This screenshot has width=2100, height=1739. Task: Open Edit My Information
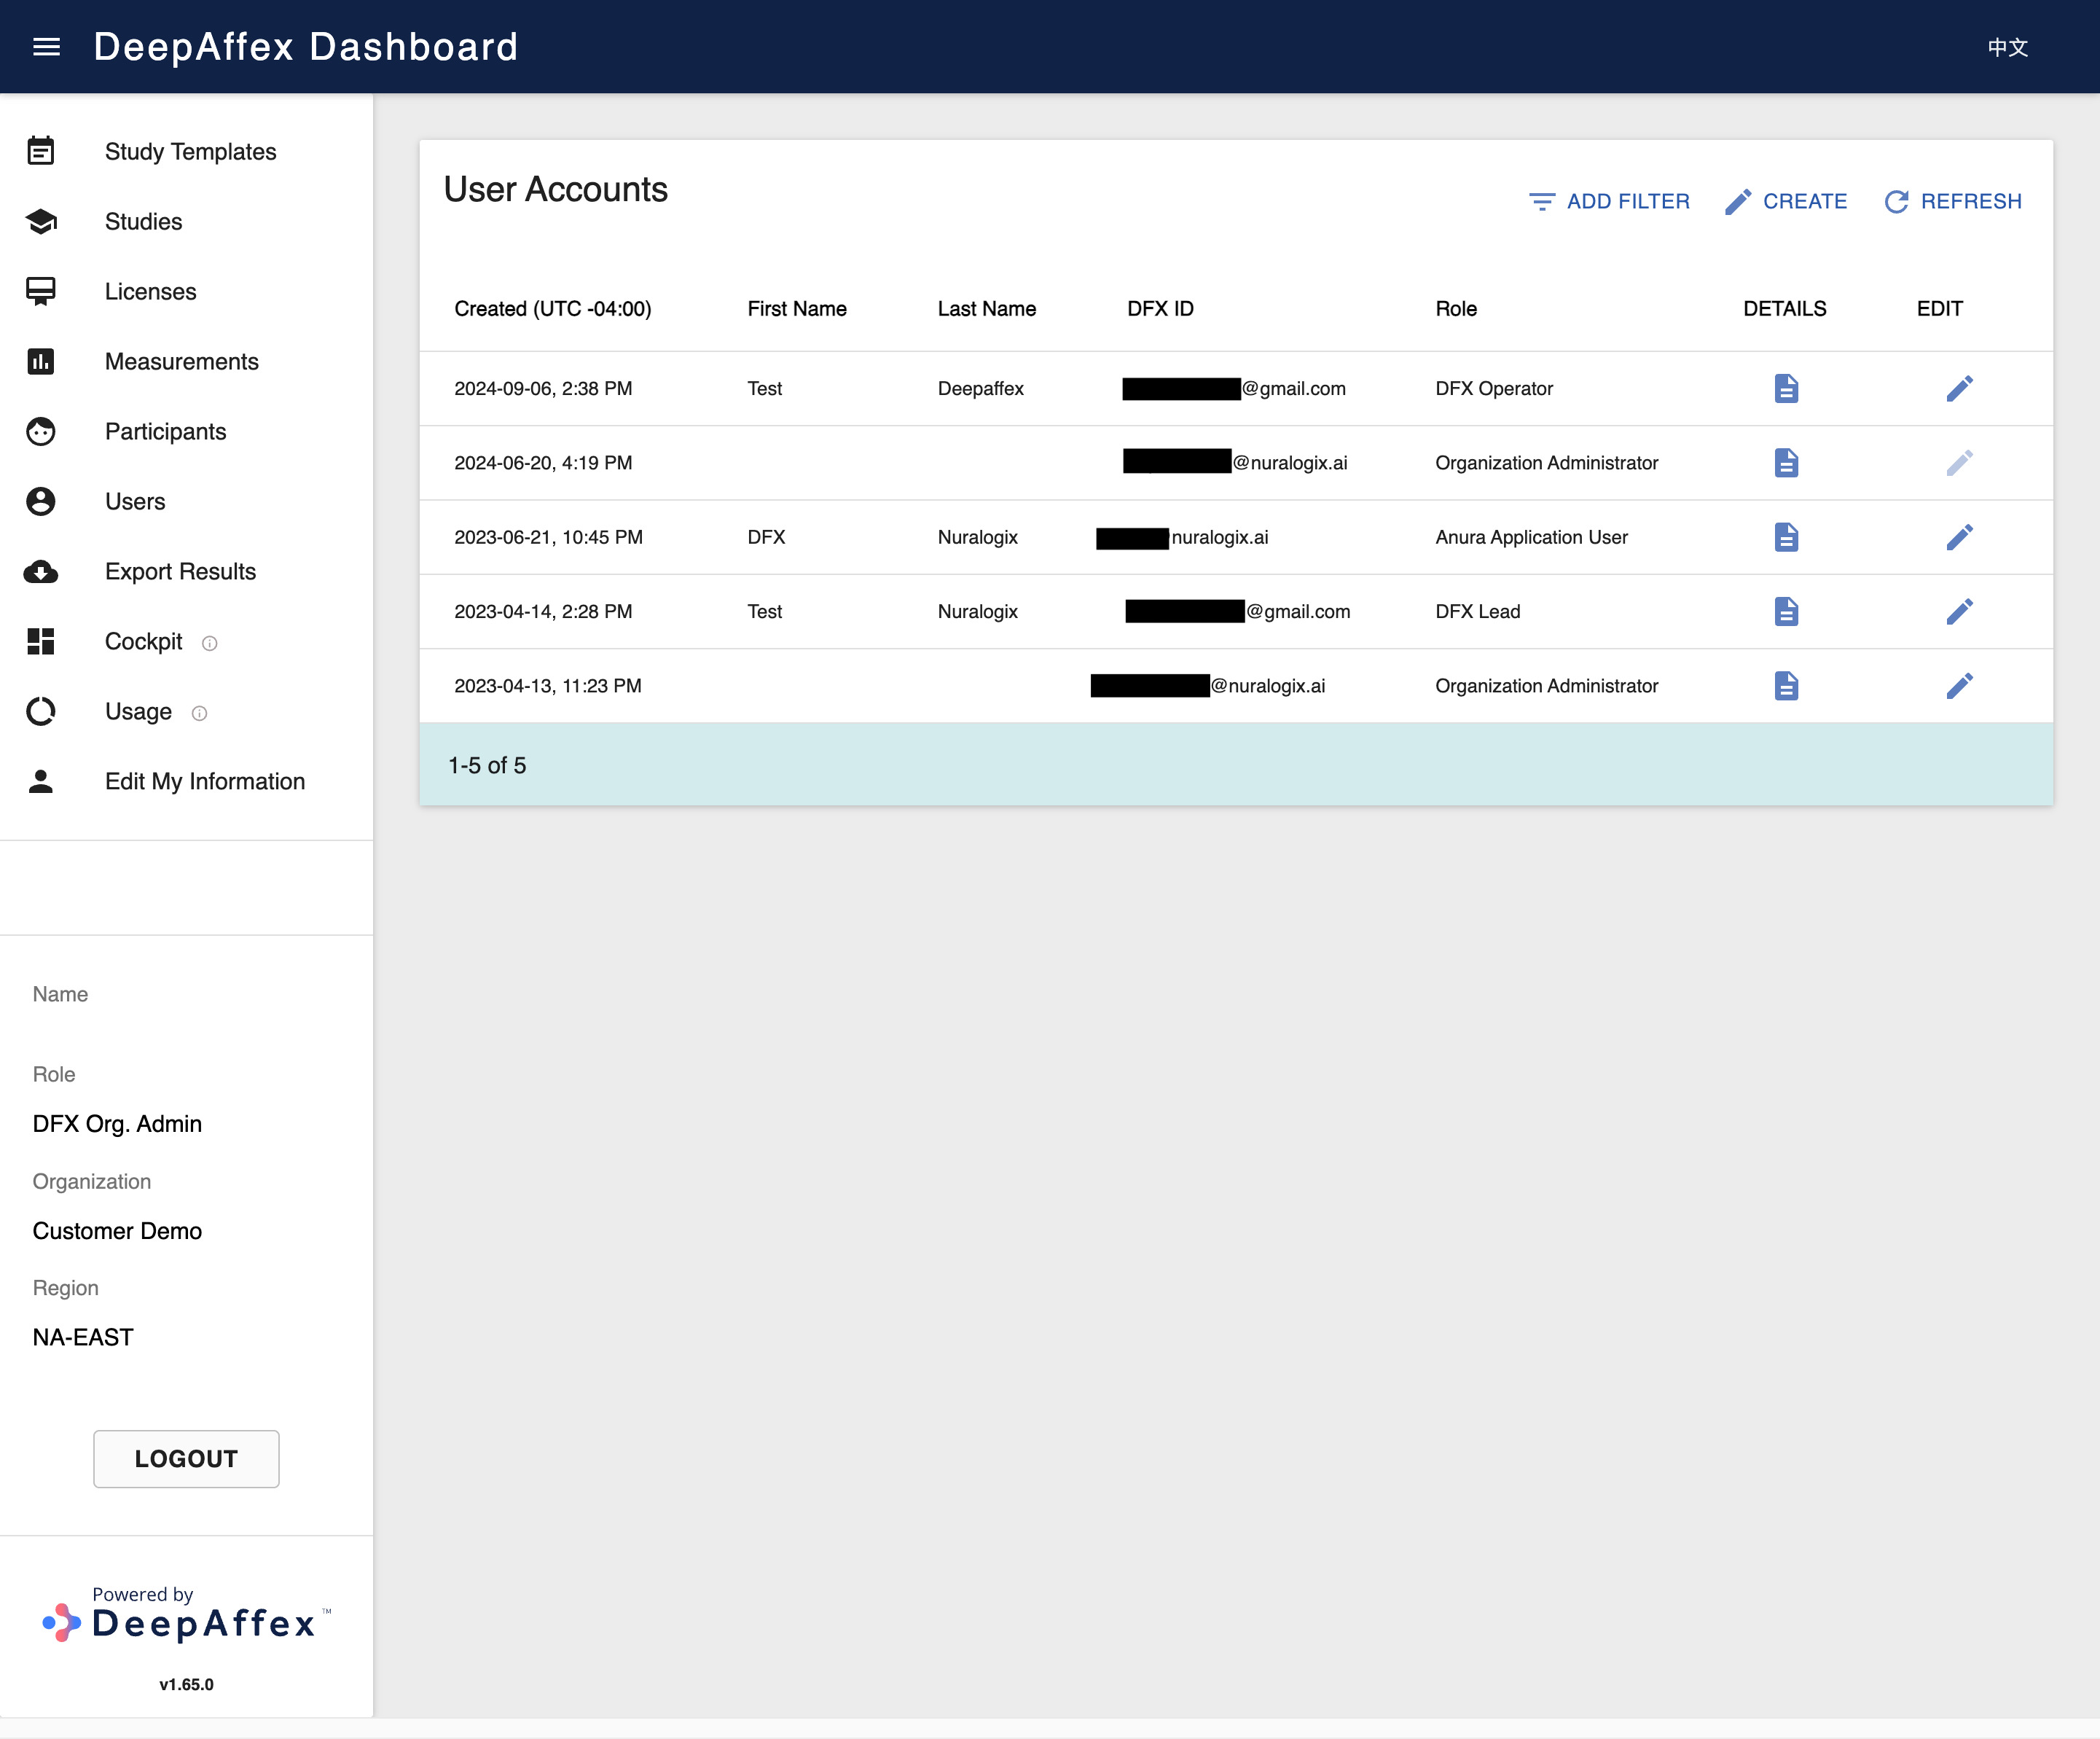205,781
